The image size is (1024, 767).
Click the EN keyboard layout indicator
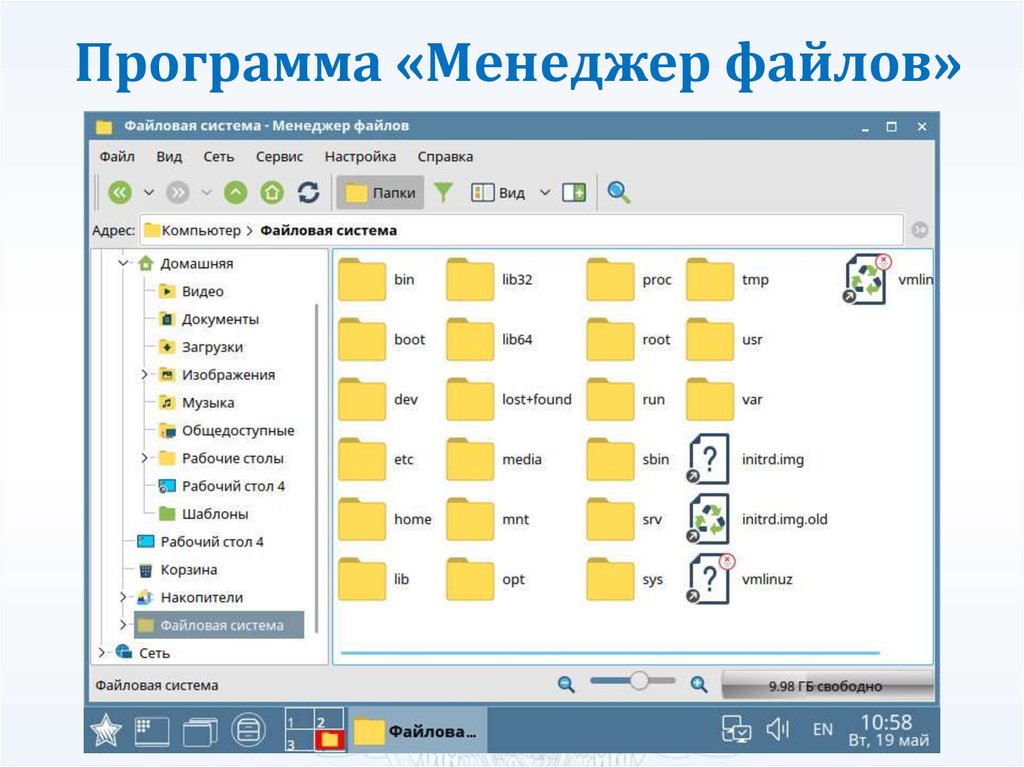(x=823, y=730)
